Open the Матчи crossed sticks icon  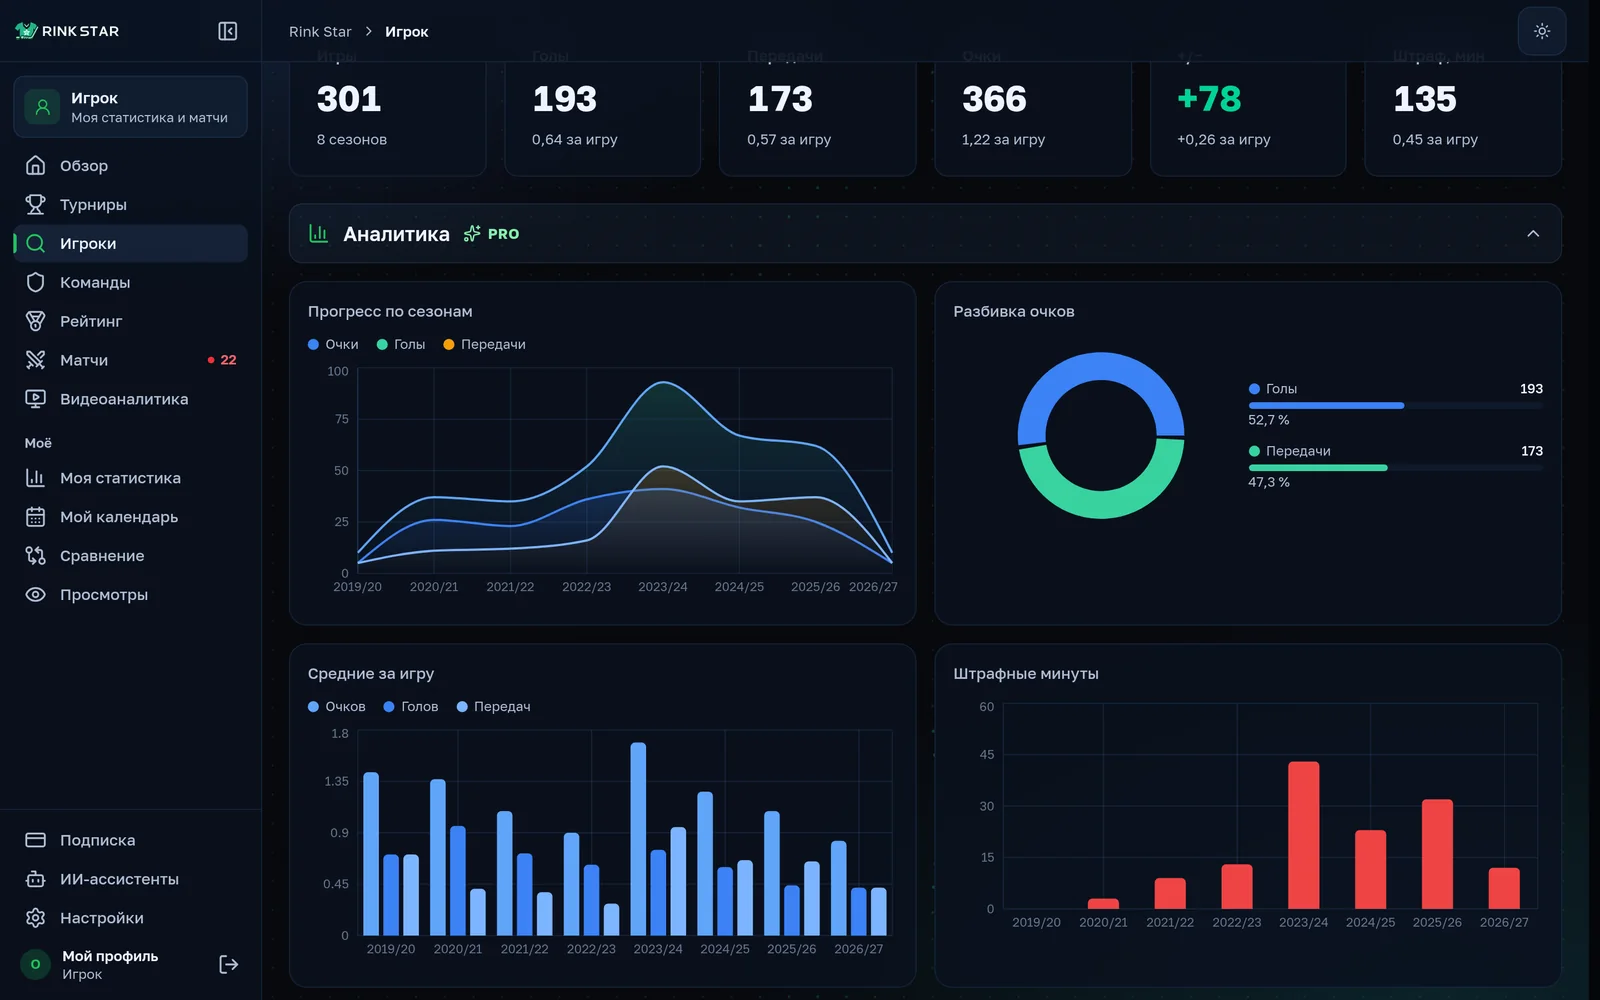[35, 360]
